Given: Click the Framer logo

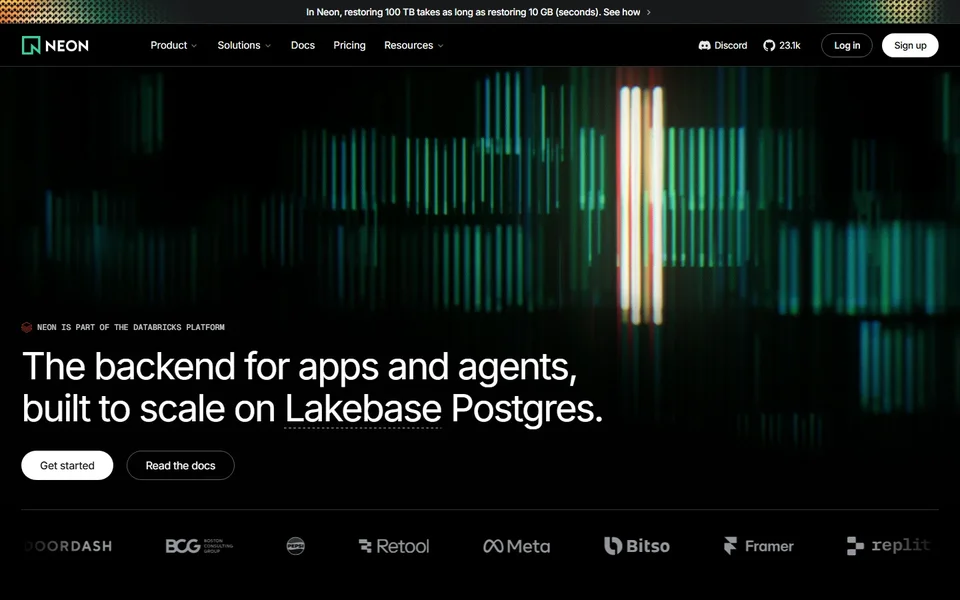Looking at the screenshot, I should point(758,546).
